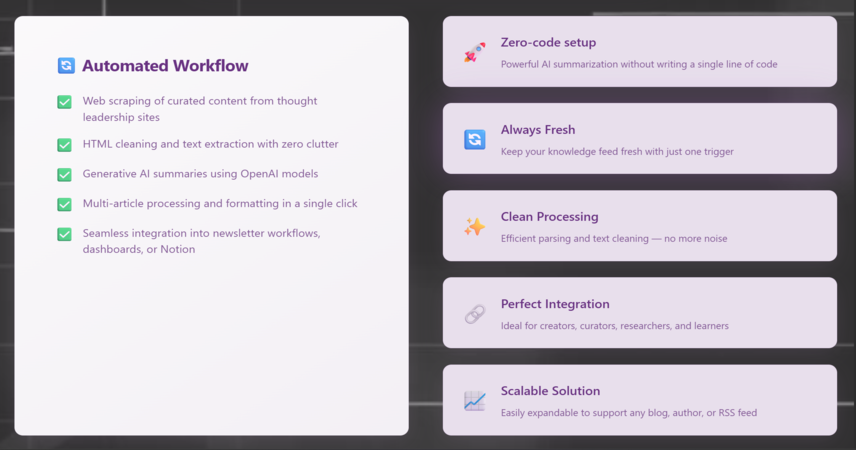
Task: Toggle the HTML cleaning checkmark
Action: (x=64, y=145)
